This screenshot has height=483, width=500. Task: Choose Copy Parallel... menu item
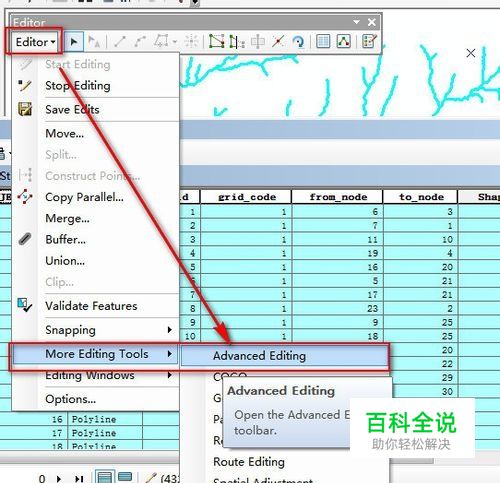point(95,197)
